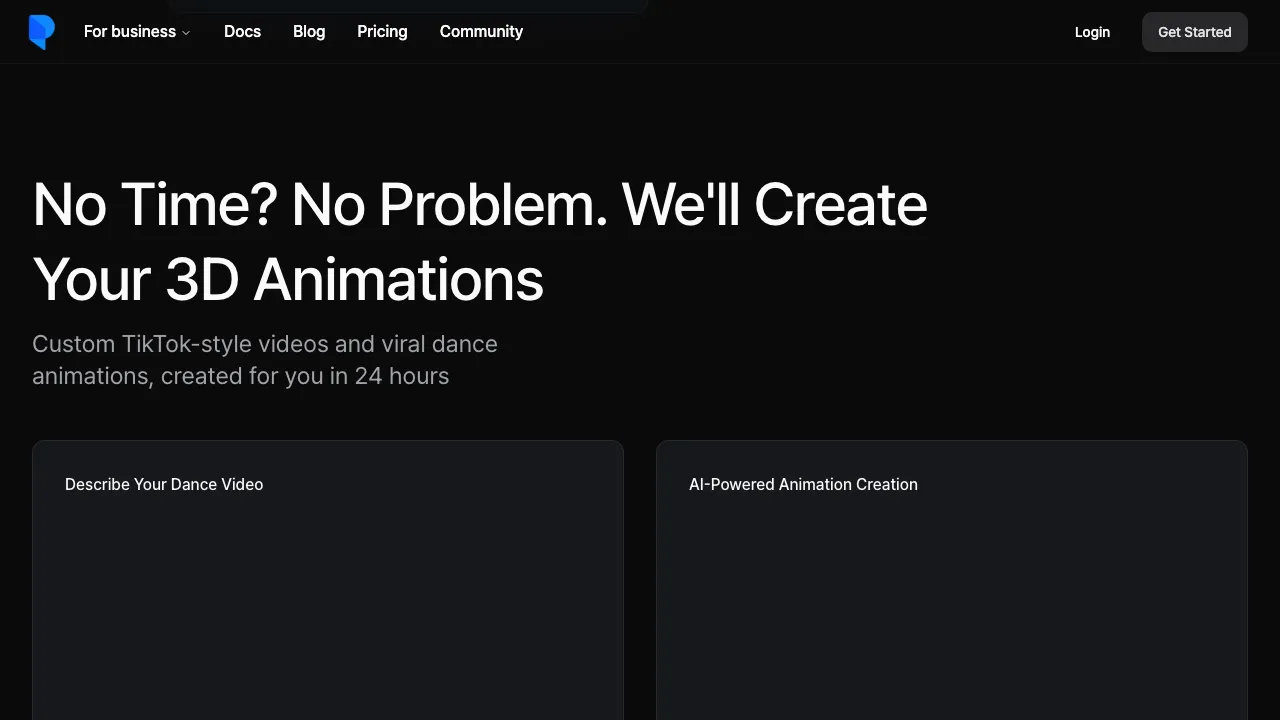Navigate to the Blog section

[x=308, y=31]
